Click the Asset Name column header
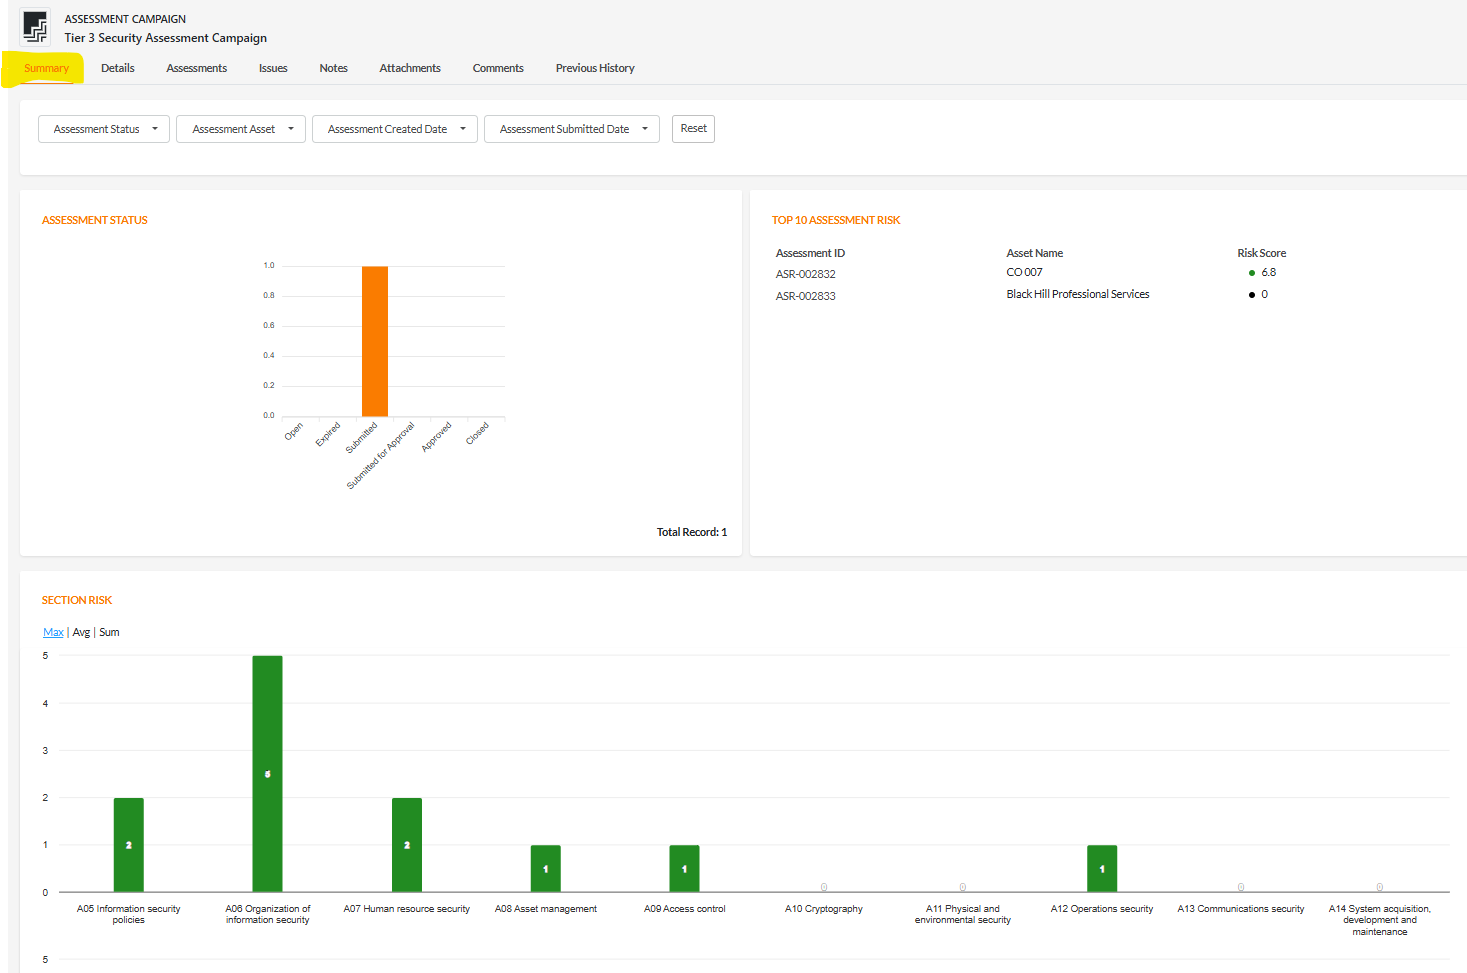This screenshot has height=973, width=1467. [x=1035, y=253]
